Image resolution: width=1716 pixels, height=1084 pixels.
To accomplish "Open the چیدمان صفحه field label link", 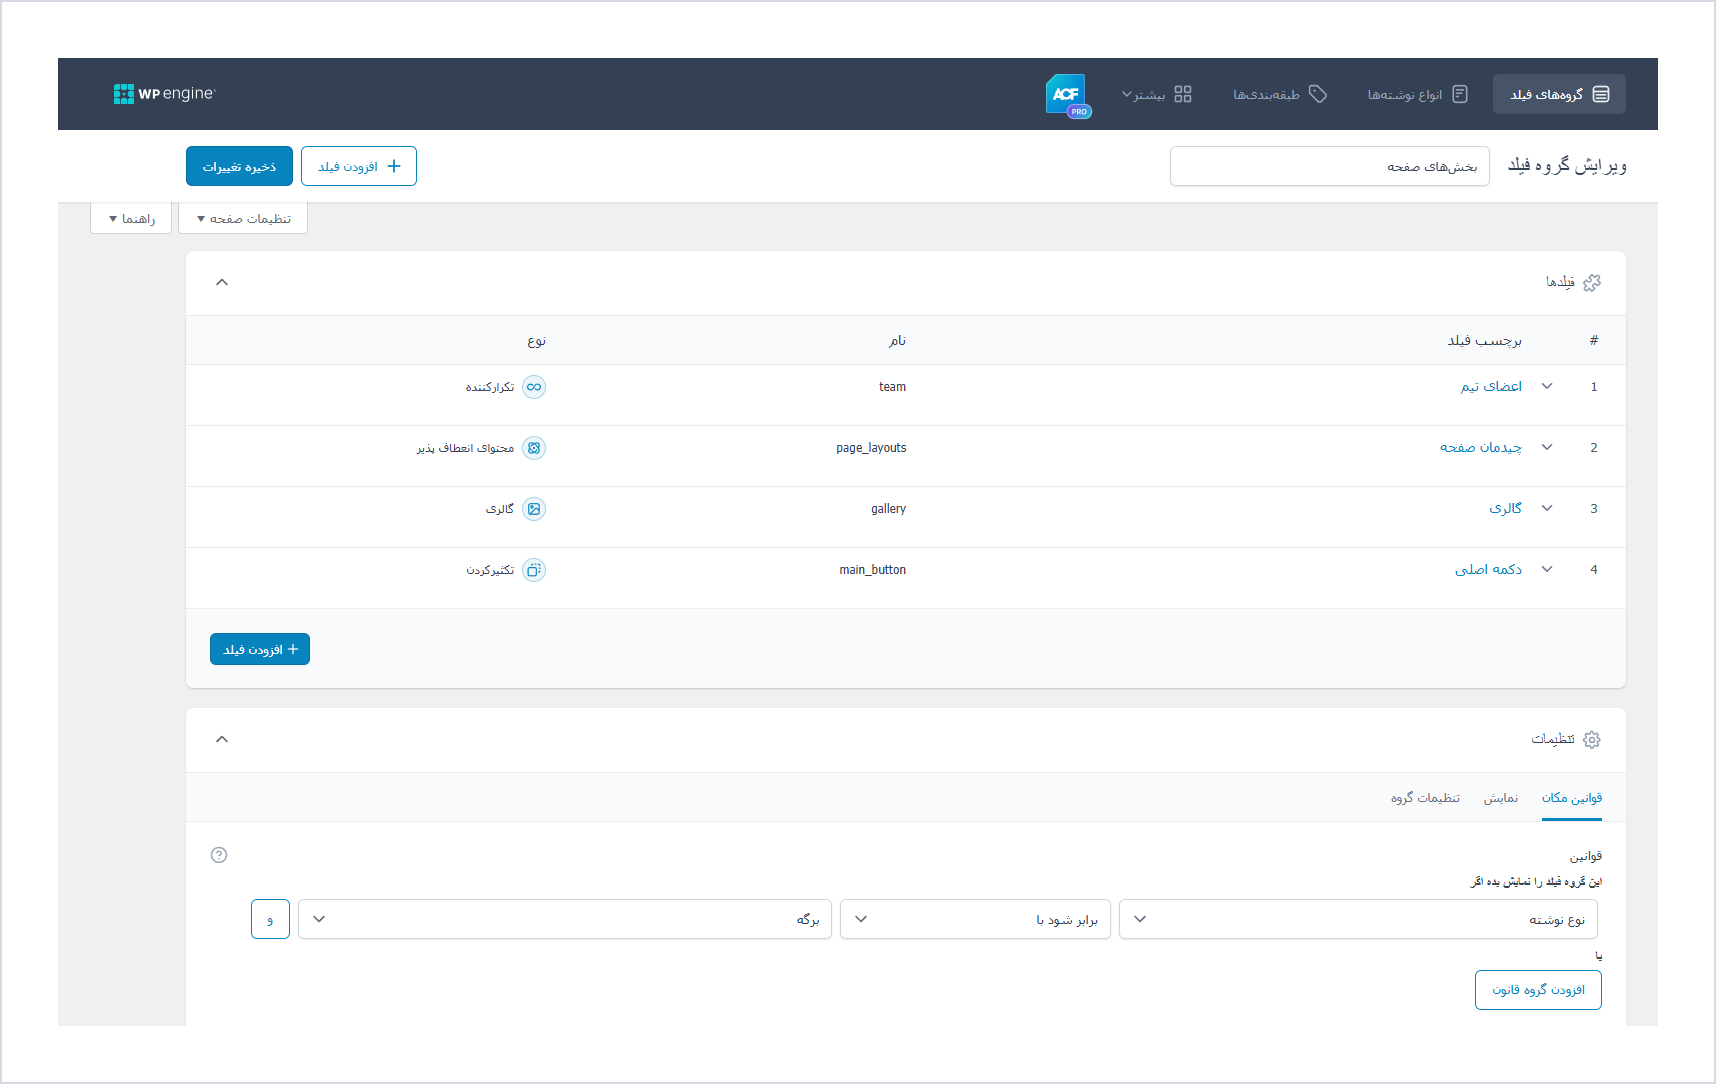I will [1481, 447].
